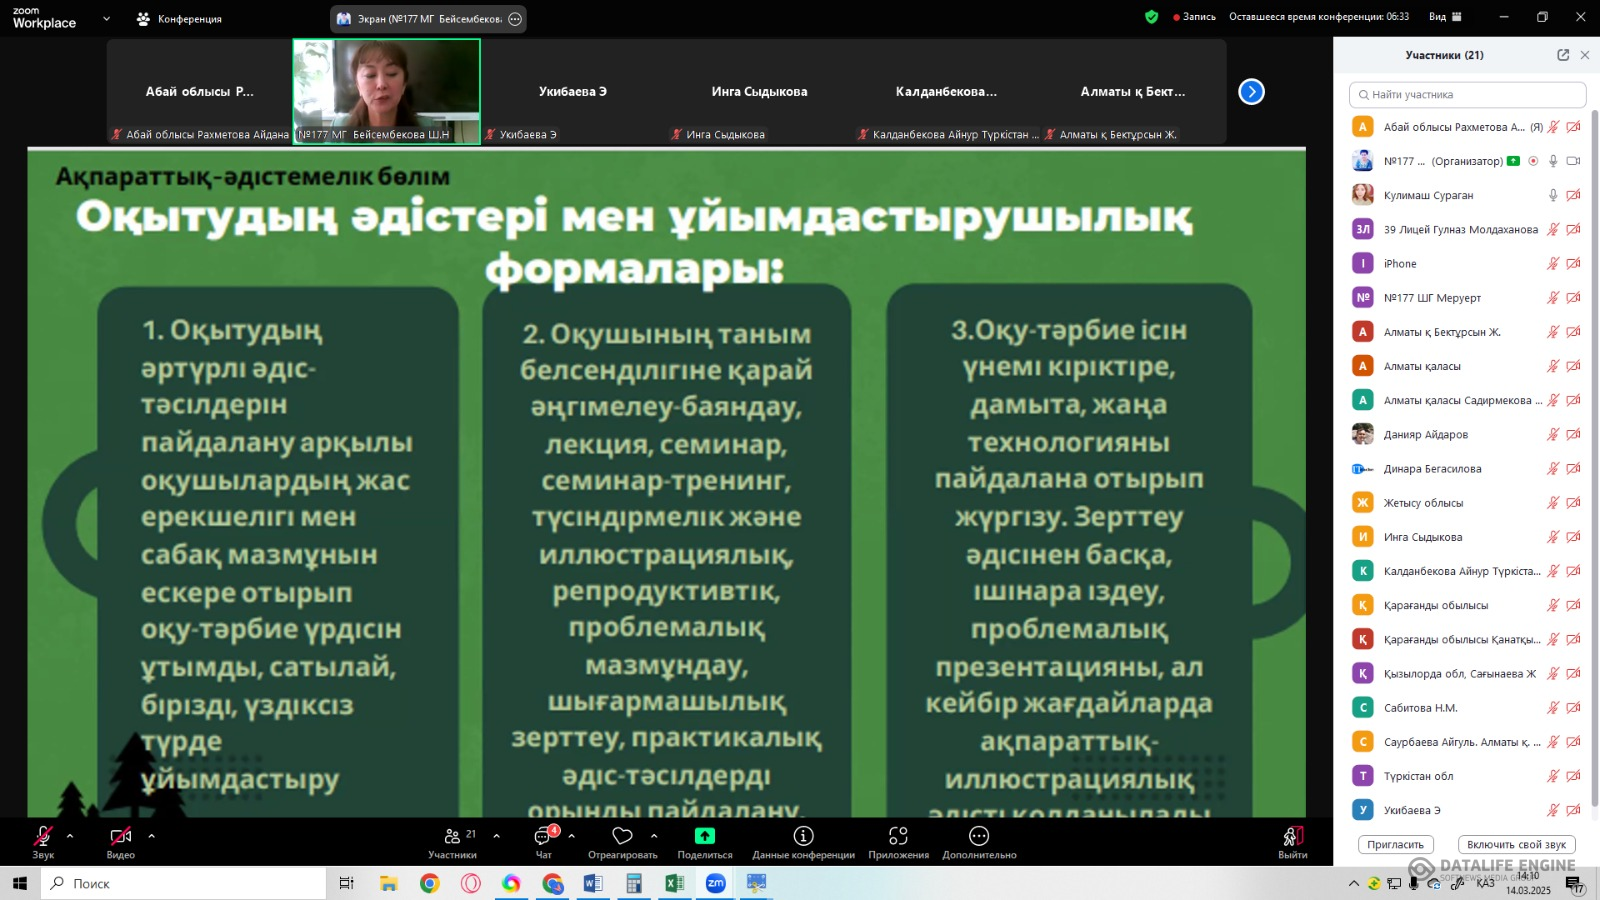Open Excel from the Windows taskbar
The width and height of the screenshot is (1600, 900).
[x=674, y=883]
